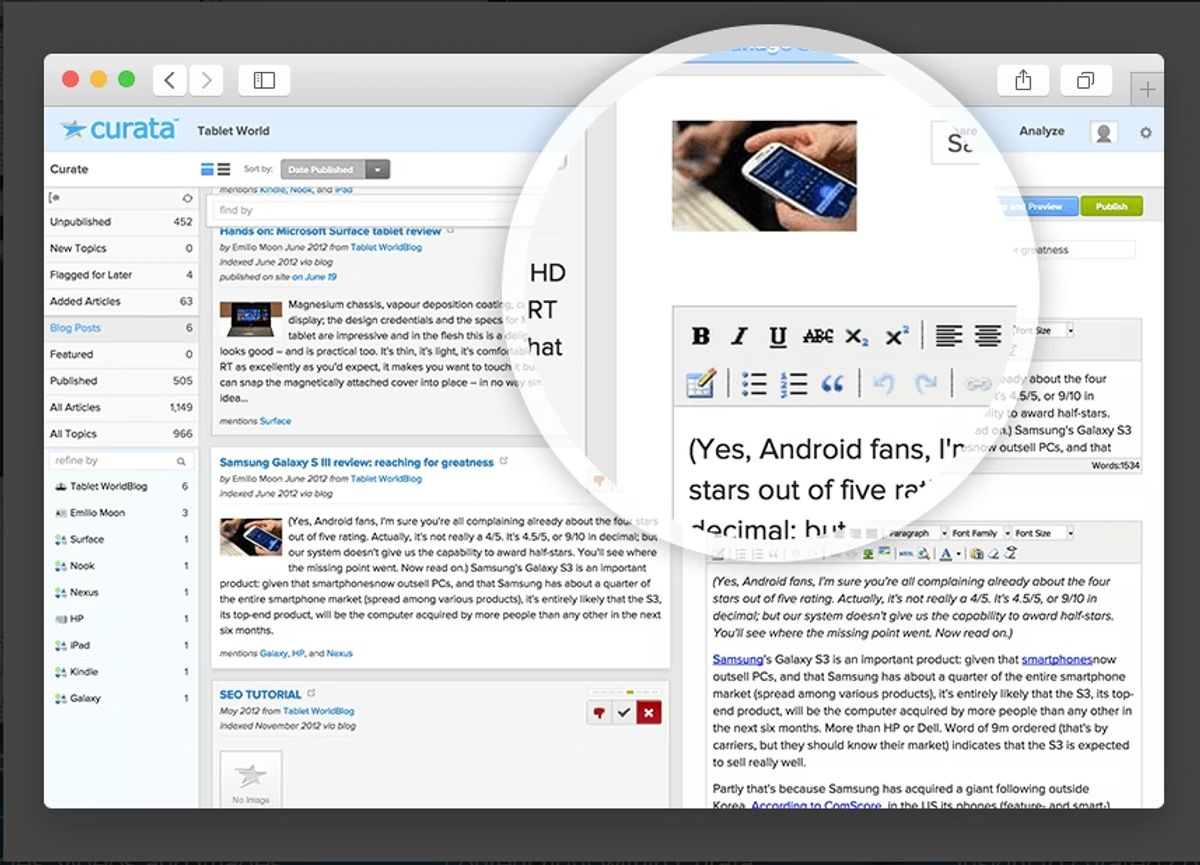Center-align text in the magnified toolbar
Screen dimensions: 1200x865
pyautogui.click(x=988, y=336)
